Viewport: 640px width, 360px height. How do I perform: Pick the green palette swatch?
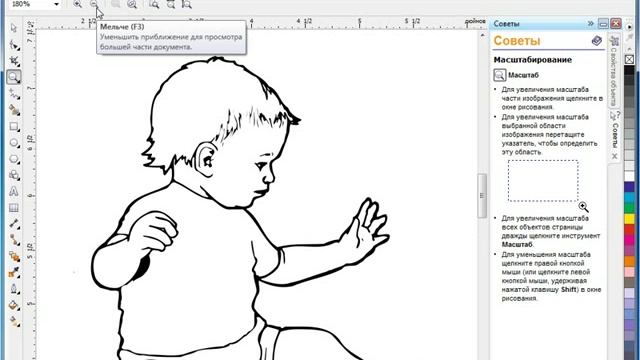click(x=629, y=209)
